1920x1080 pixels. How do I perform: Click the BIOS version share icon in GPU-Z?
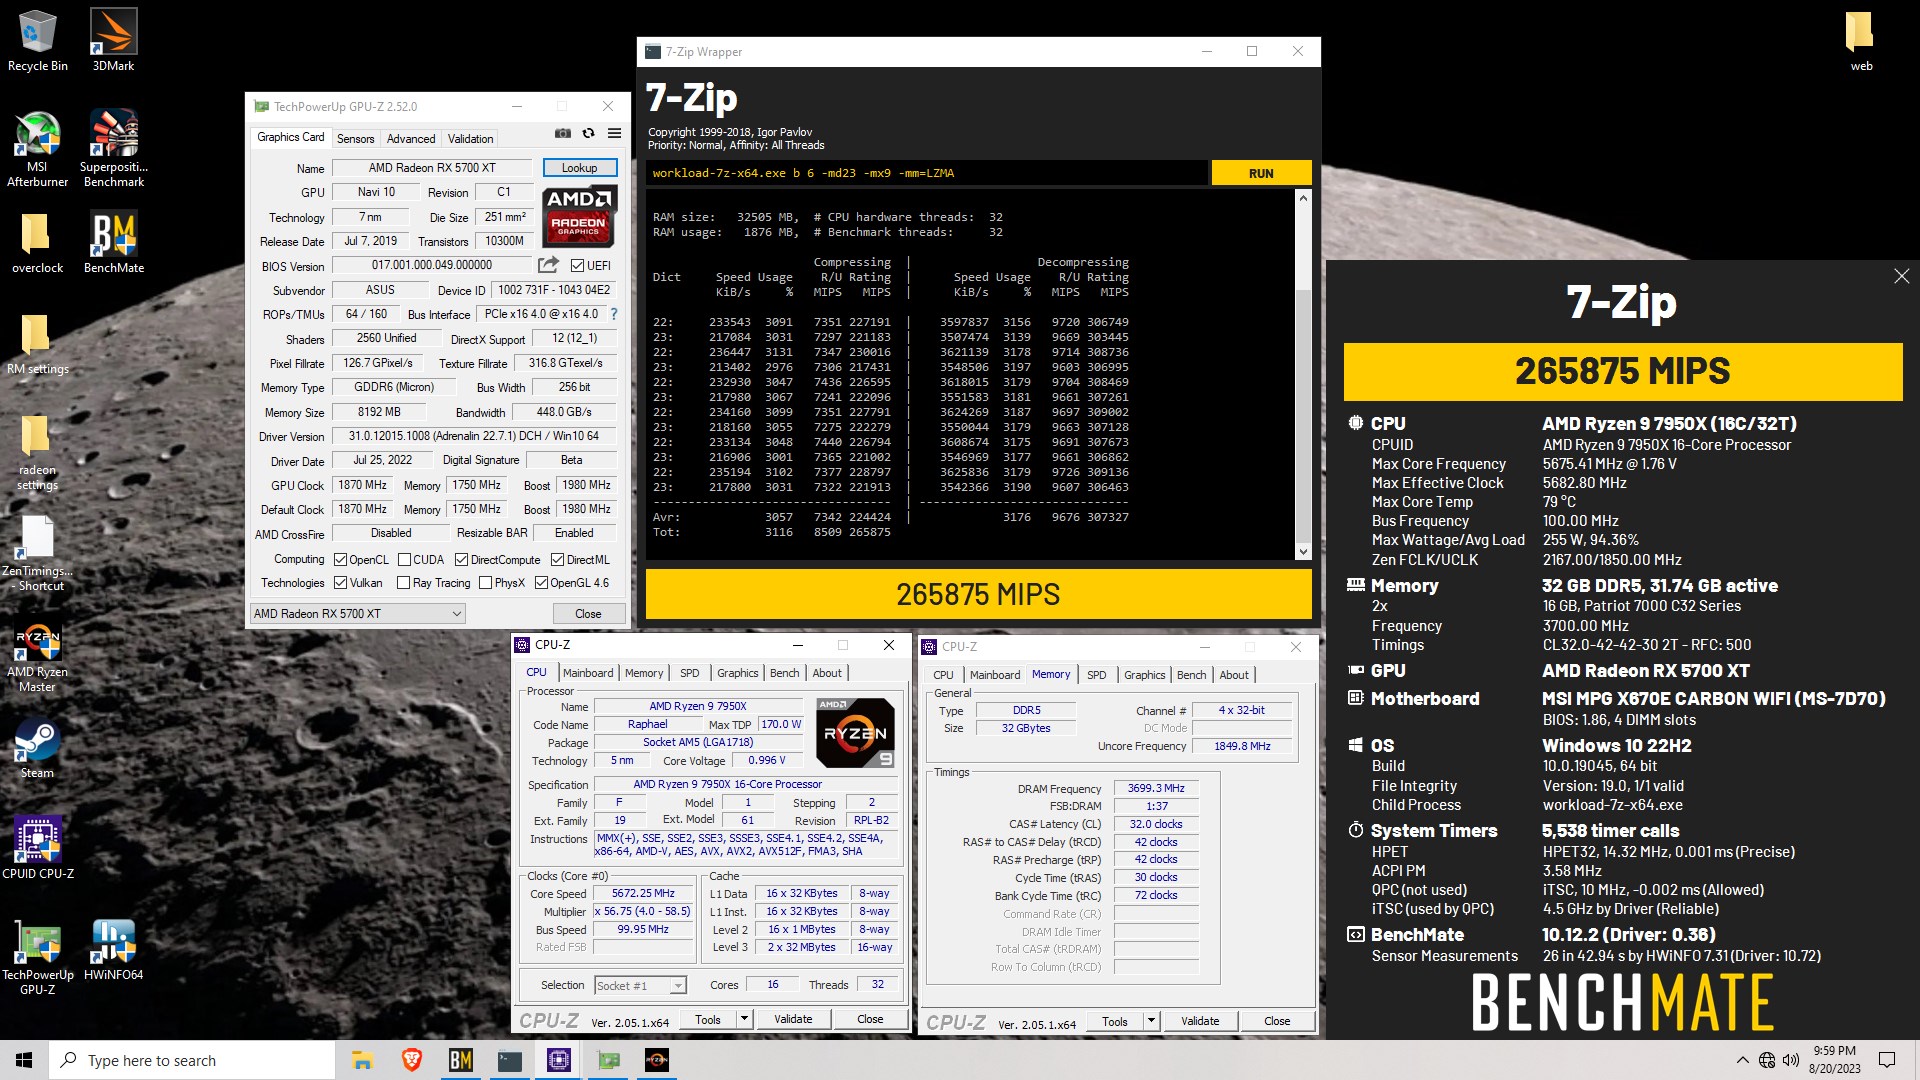click(x=548, y=265)
